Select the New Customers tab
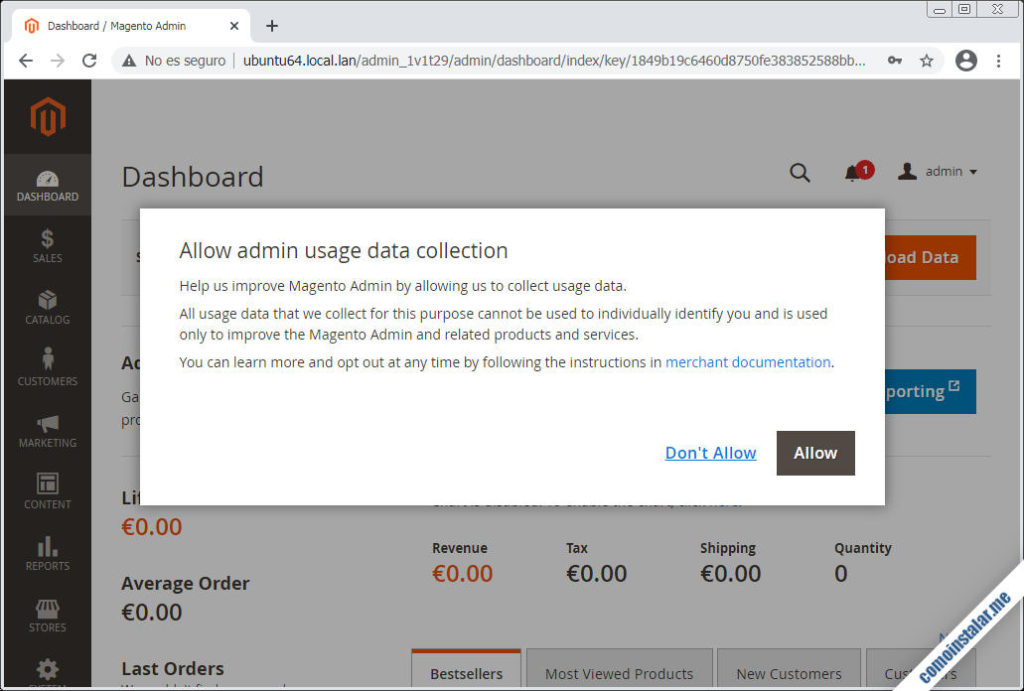Viewport: 1024px width, 691px height. [x=789, y=673]
